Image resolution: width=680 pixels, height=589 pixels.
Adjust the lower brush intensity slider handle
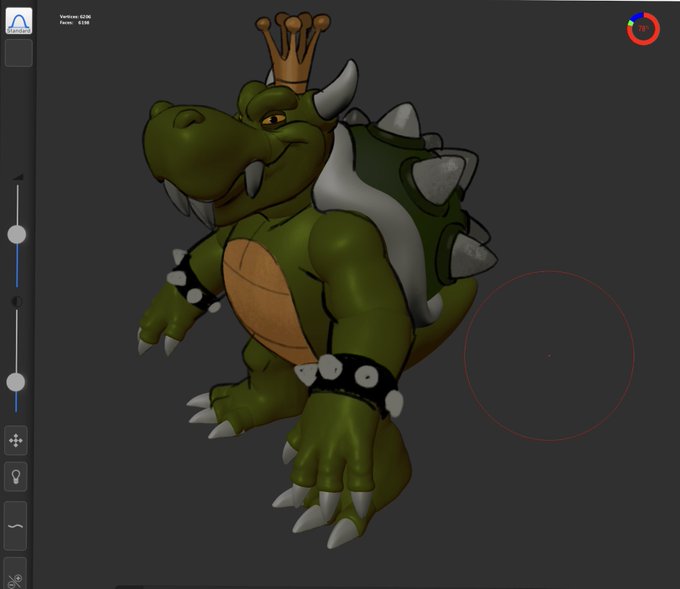(x=16, y=382)
